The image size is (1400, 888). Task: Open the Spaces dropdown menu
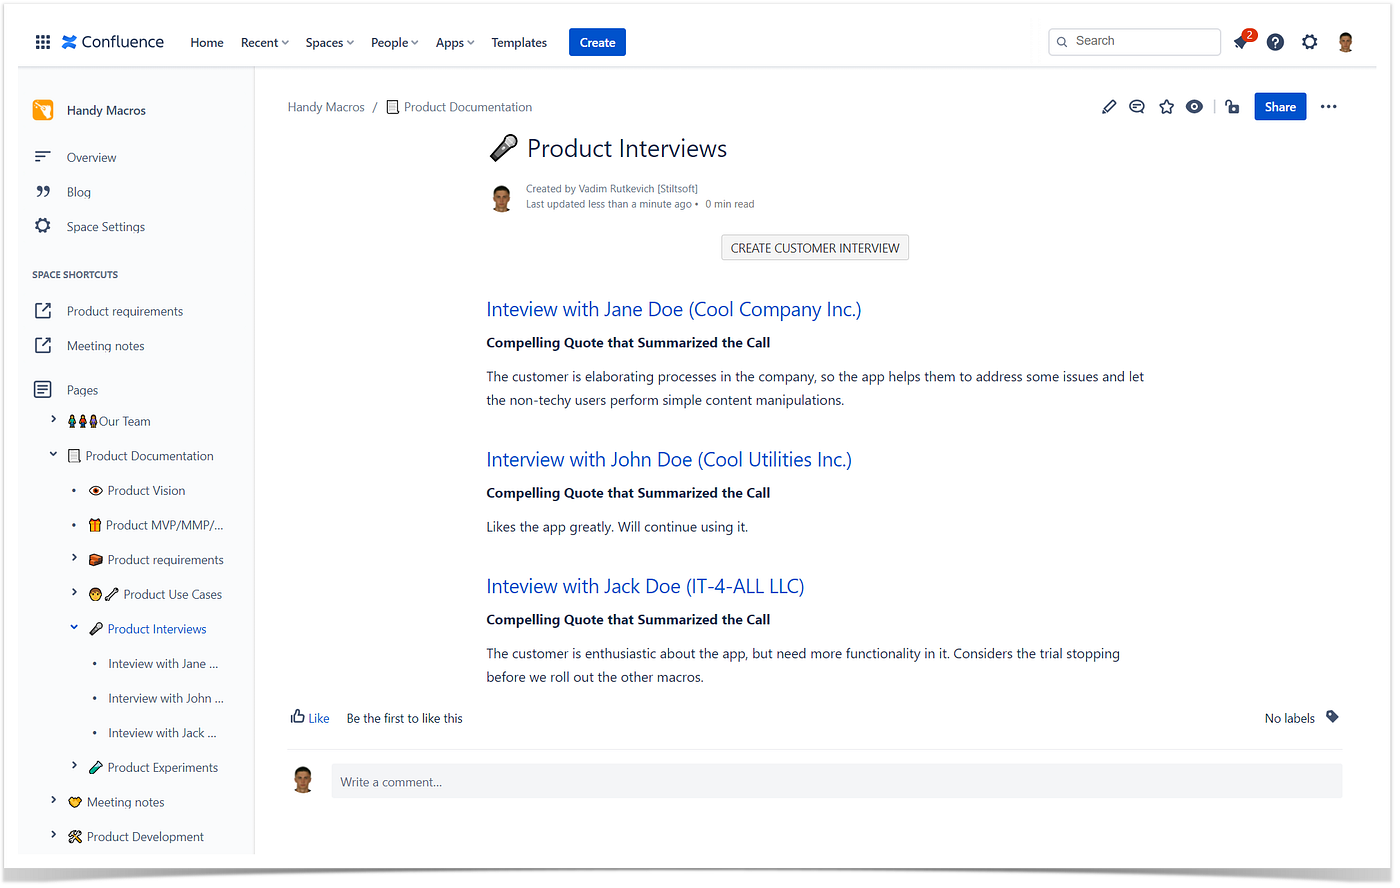tap(329, 43)
